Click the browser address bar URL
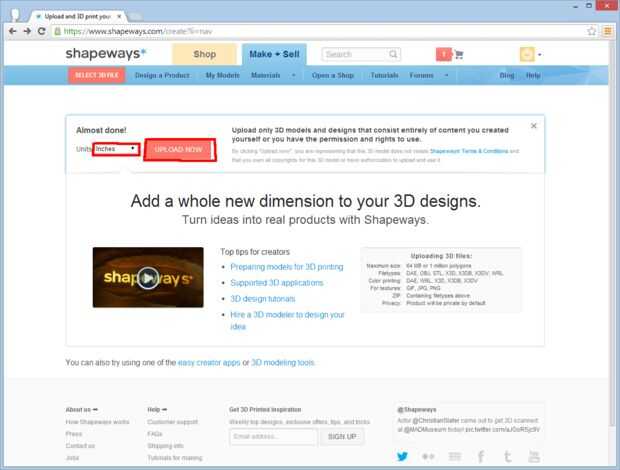 pyautogui.click(x=138, y=31)
